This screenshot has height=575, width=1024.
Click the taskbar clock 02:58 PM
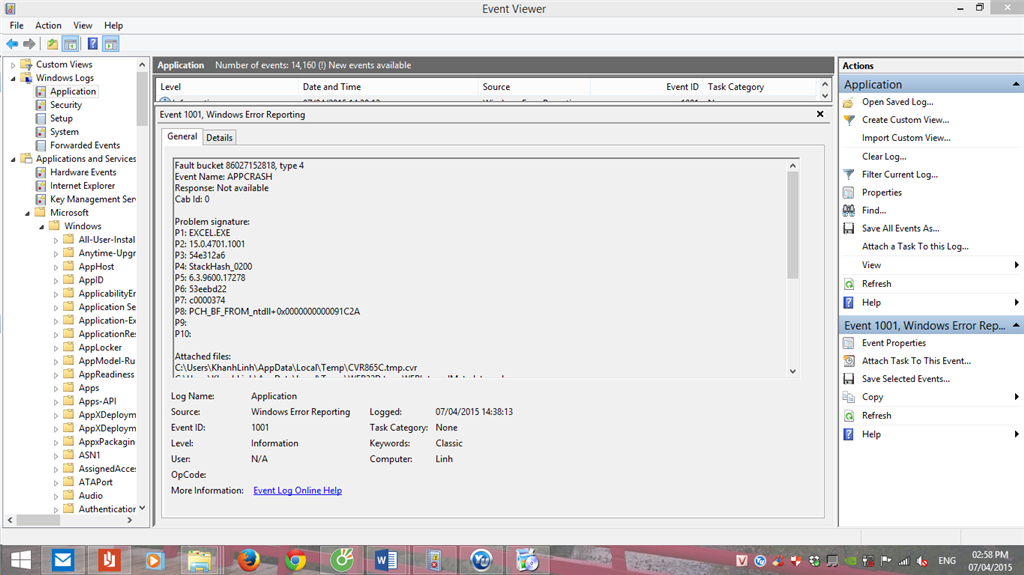[x=990, y=555]
